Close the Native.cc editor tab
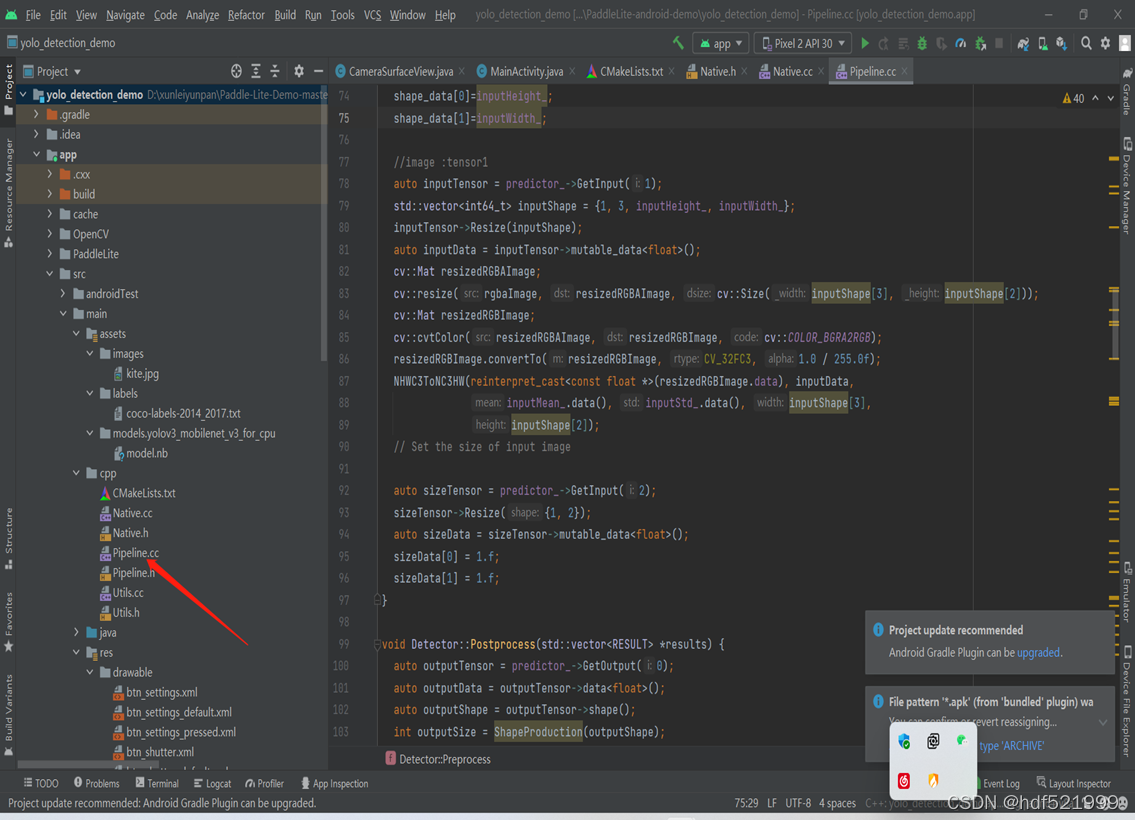1135x820 pixels. click(x=820, y=72)
